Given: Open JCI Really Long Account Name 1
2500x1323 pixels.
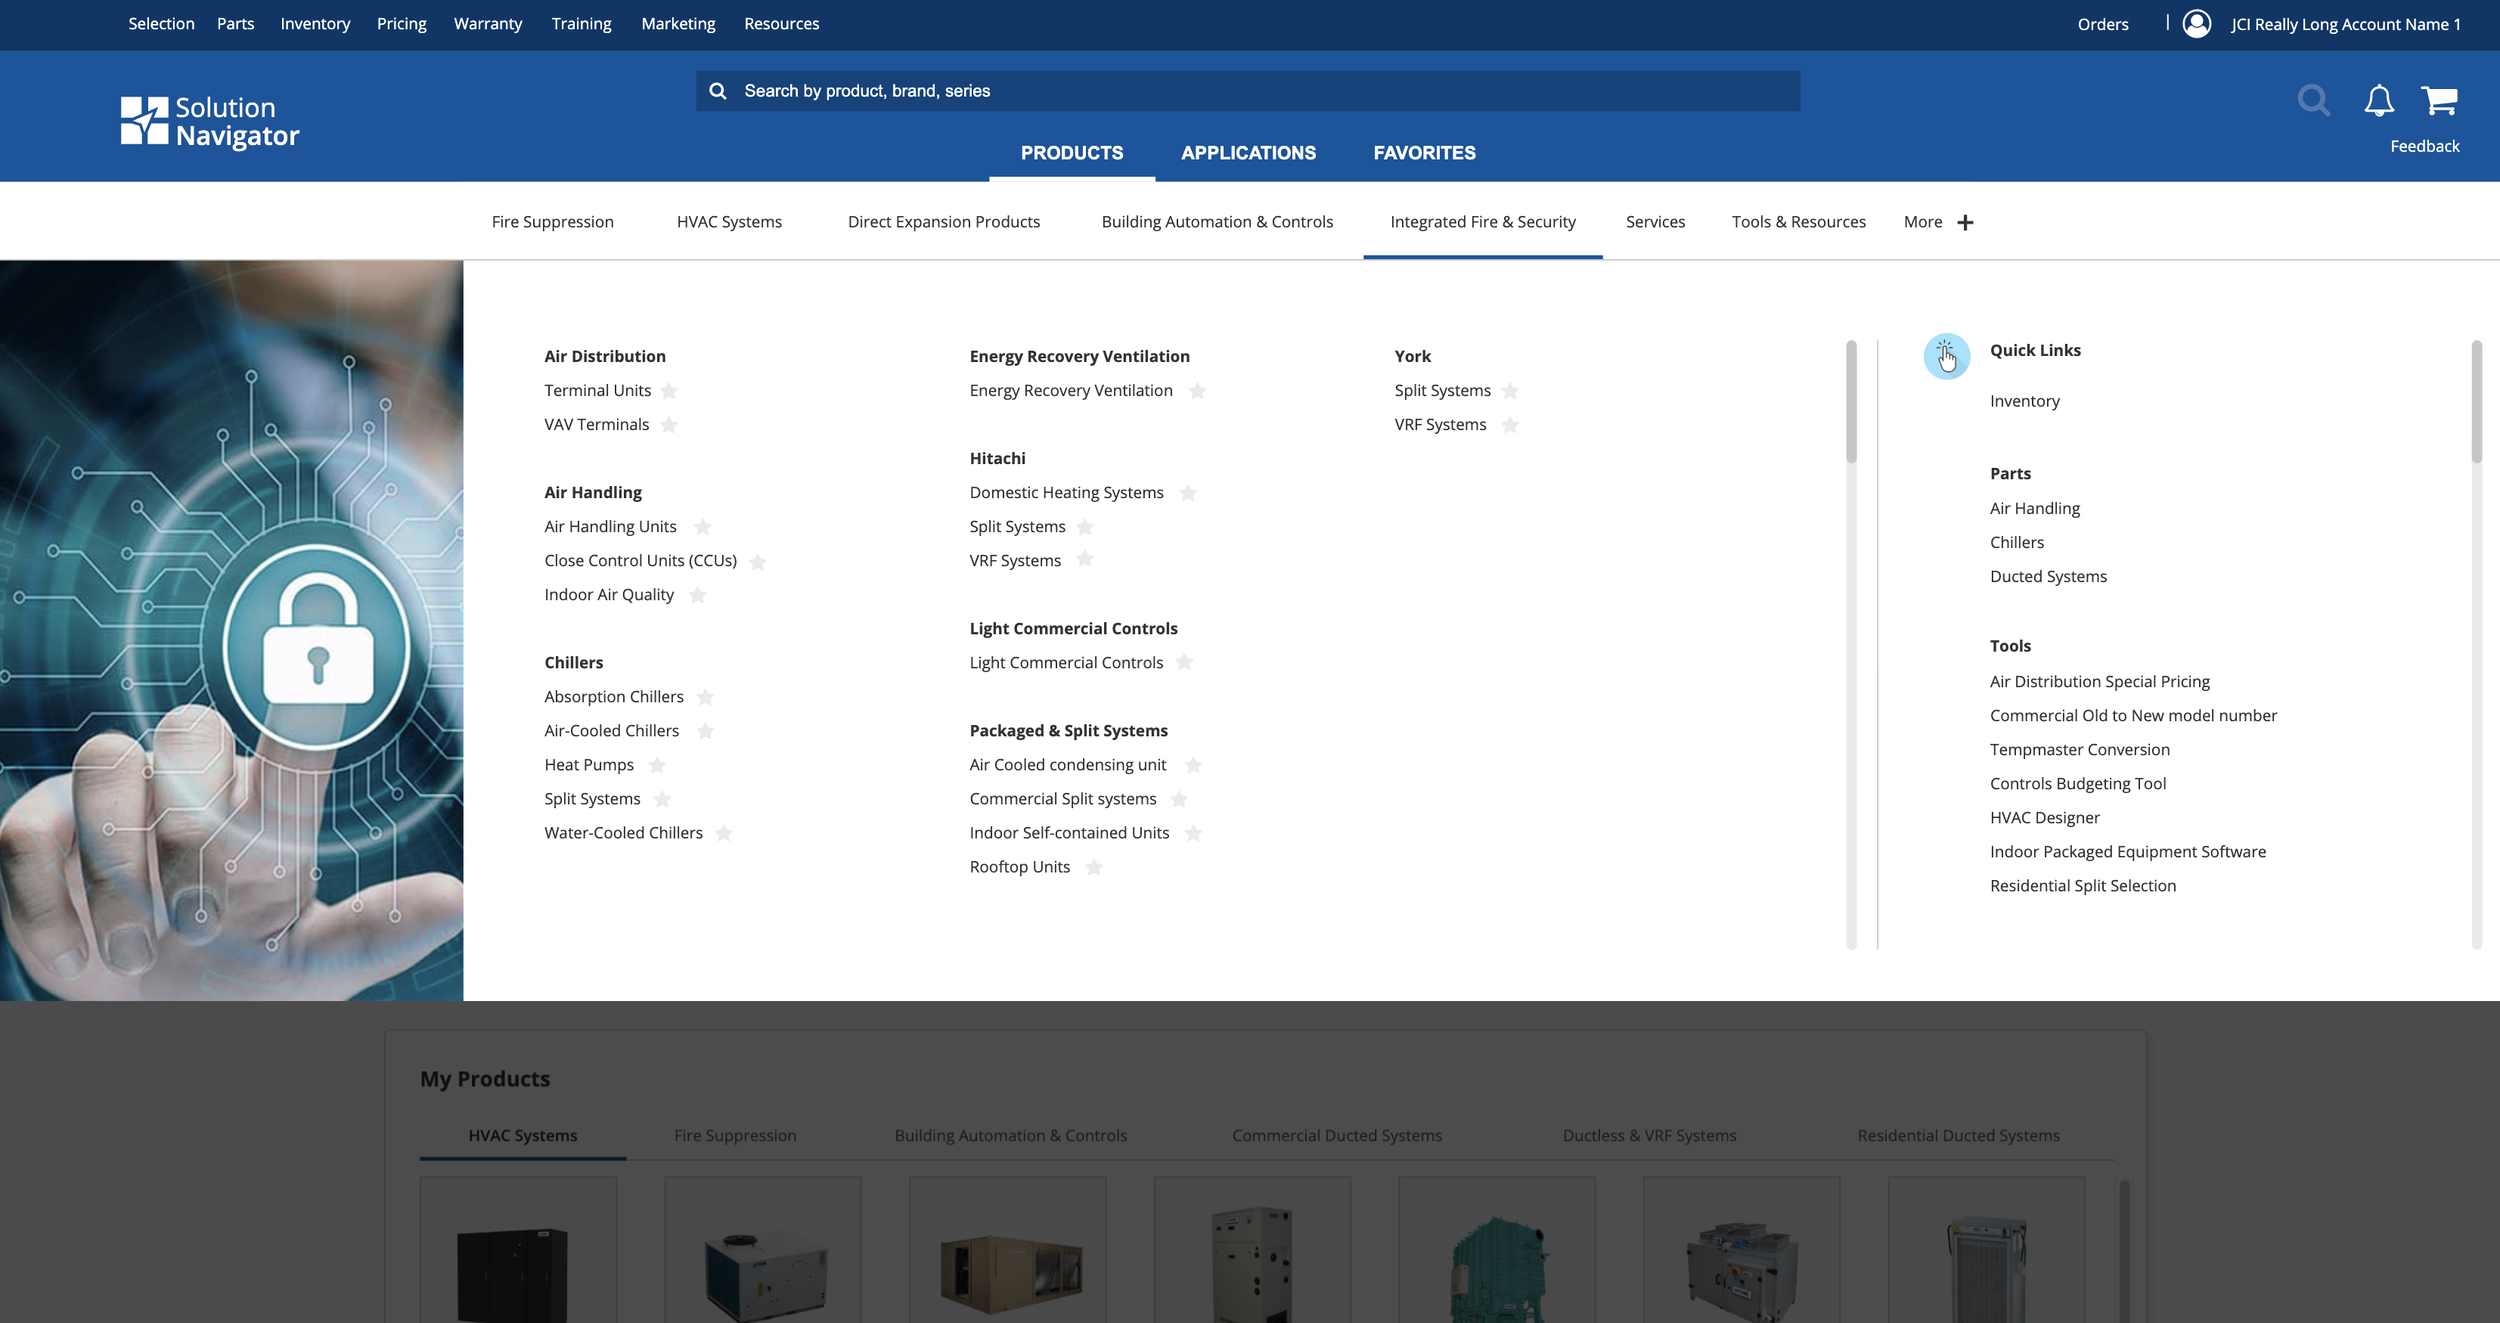Looking at the screenshot, I should point(2345,24).
